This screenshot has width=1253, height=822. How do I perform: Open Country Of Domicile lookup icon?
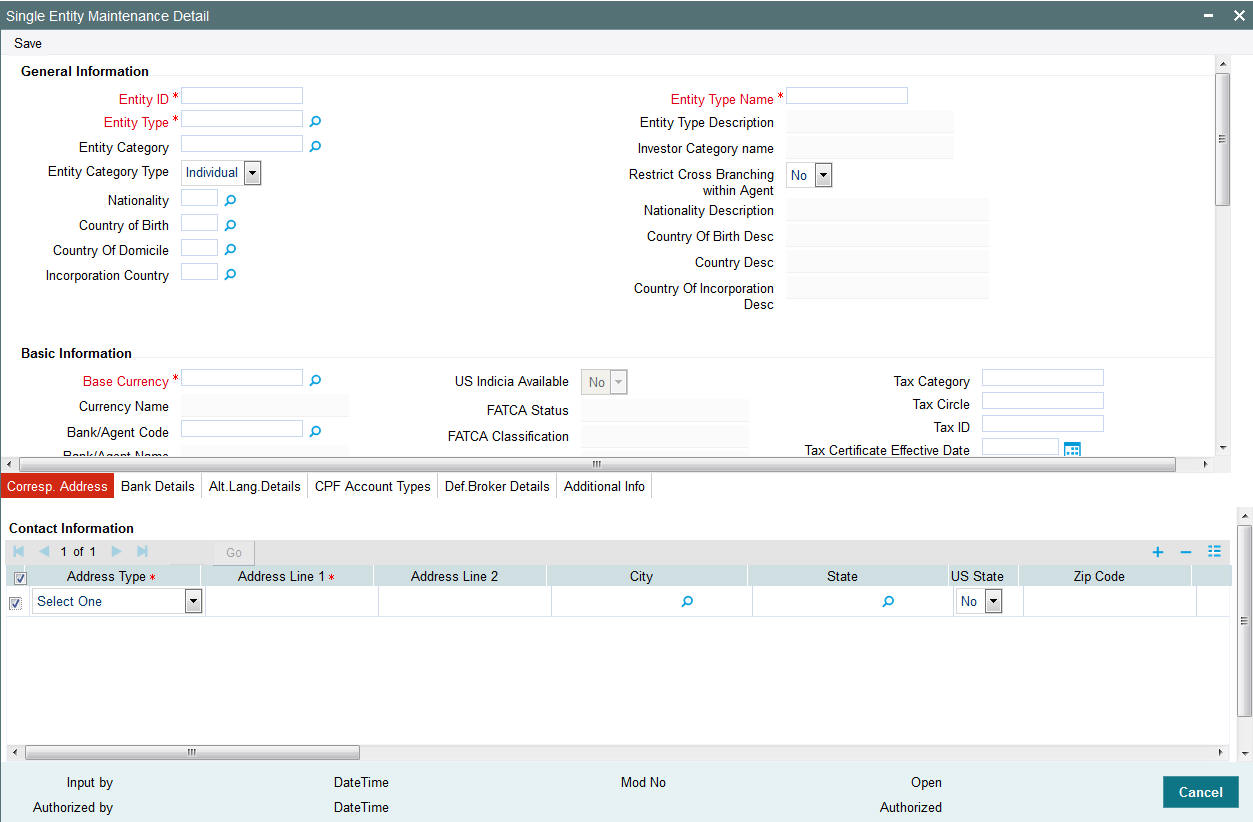[x=230, y=249]
